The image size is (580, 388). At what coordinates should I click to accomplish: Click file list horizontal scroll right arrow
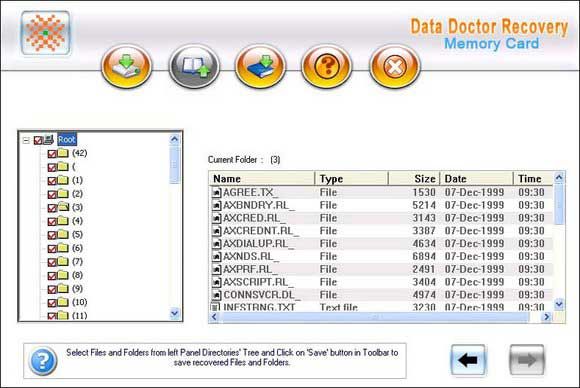[x=547, y=317]
